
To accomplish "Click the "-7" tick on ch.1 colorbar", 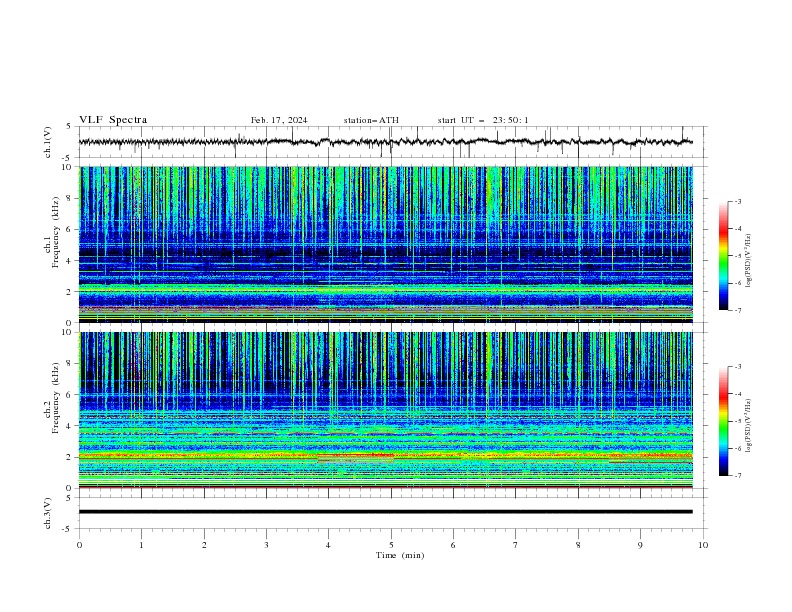I will coord(738,310).
